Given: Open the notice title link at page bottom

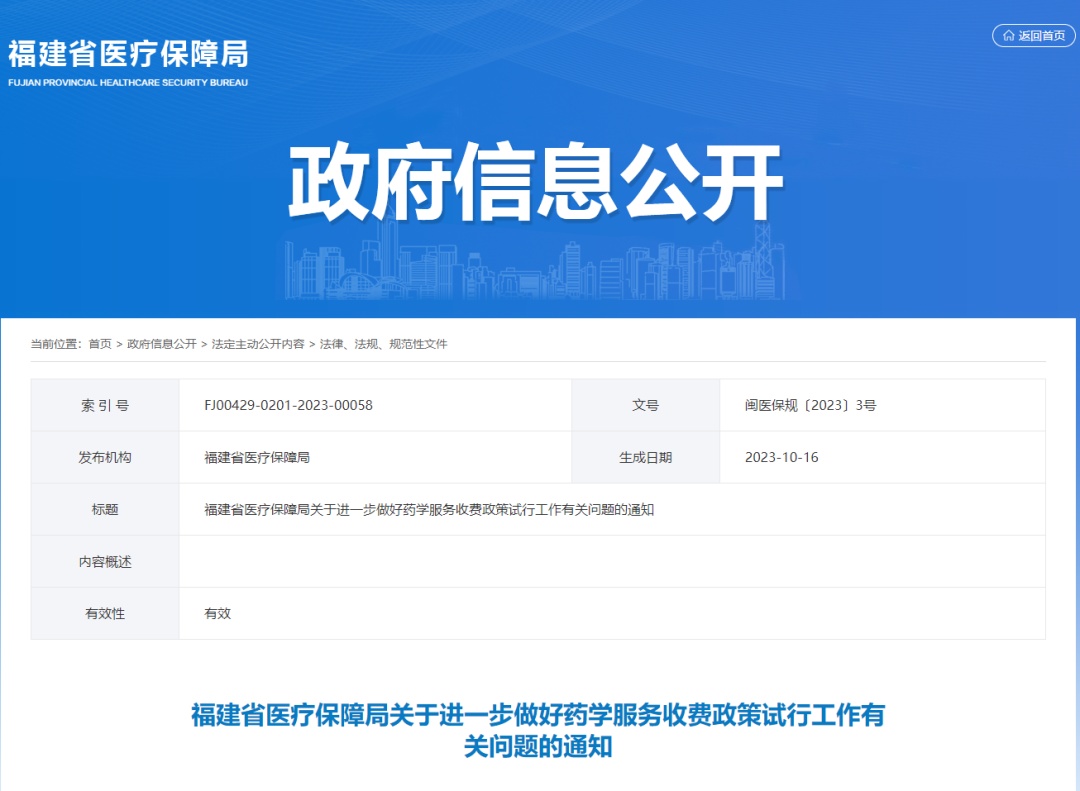Looking at the screenshot, I should point(540,728).
